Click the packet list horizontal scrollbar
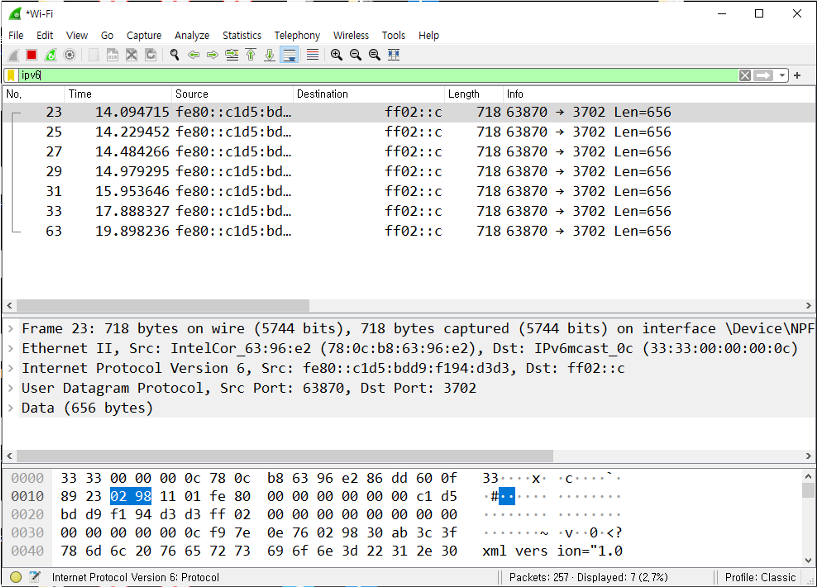Viewport: 818px width, 587px height. (400, 305)
